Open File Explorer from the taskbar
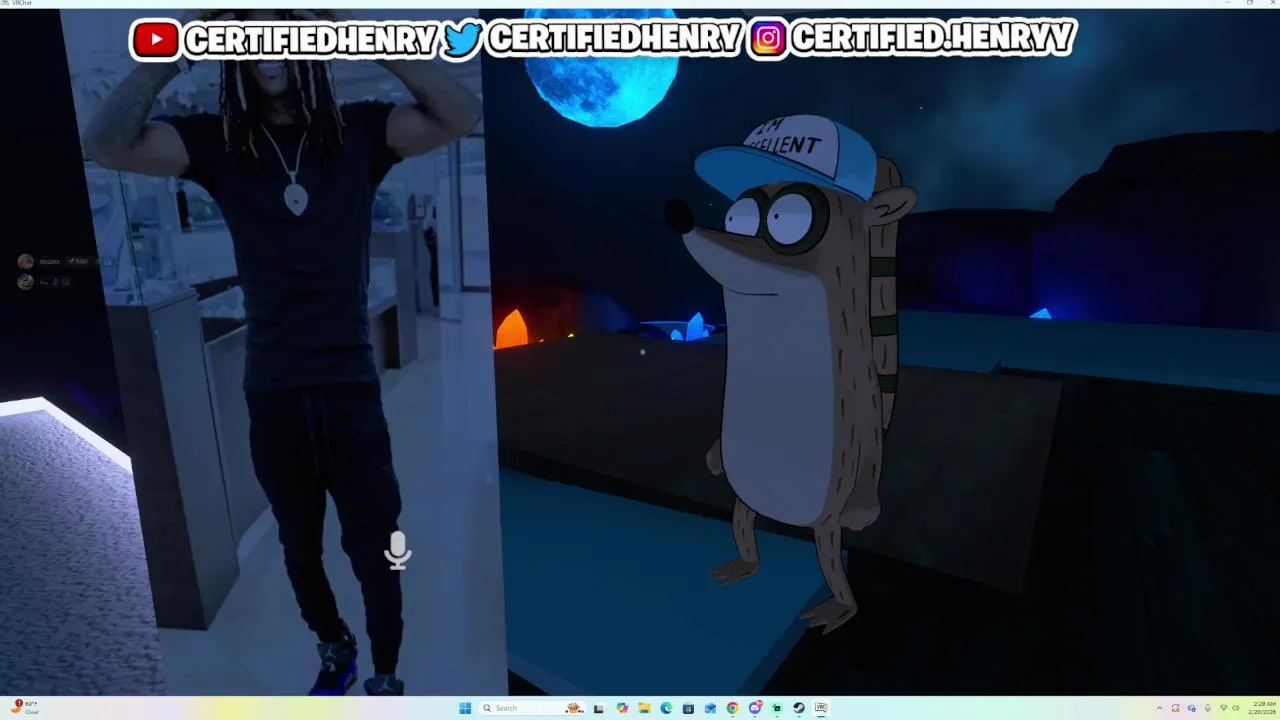The image size is (1280, 720). 644,708
